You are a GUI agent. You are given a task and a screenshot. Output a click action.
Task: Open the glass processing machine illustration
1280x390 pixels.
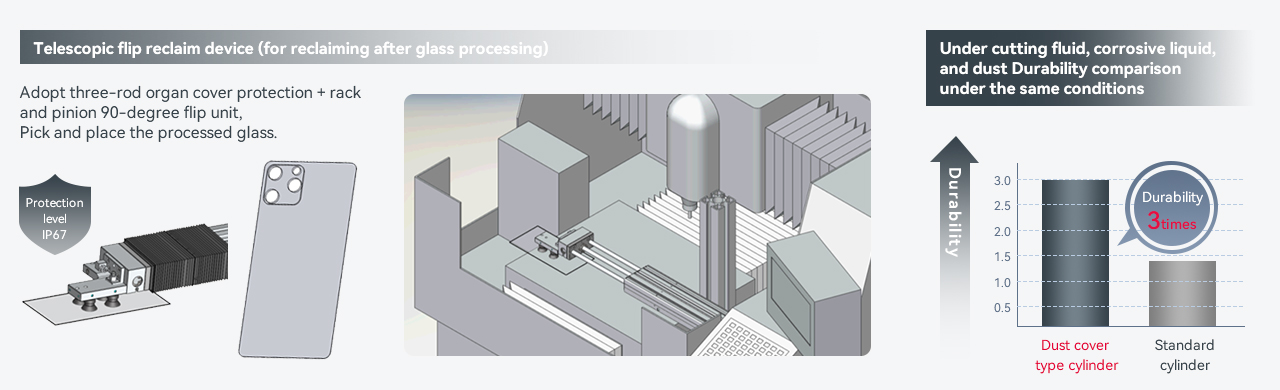click(x=637, y=225)
